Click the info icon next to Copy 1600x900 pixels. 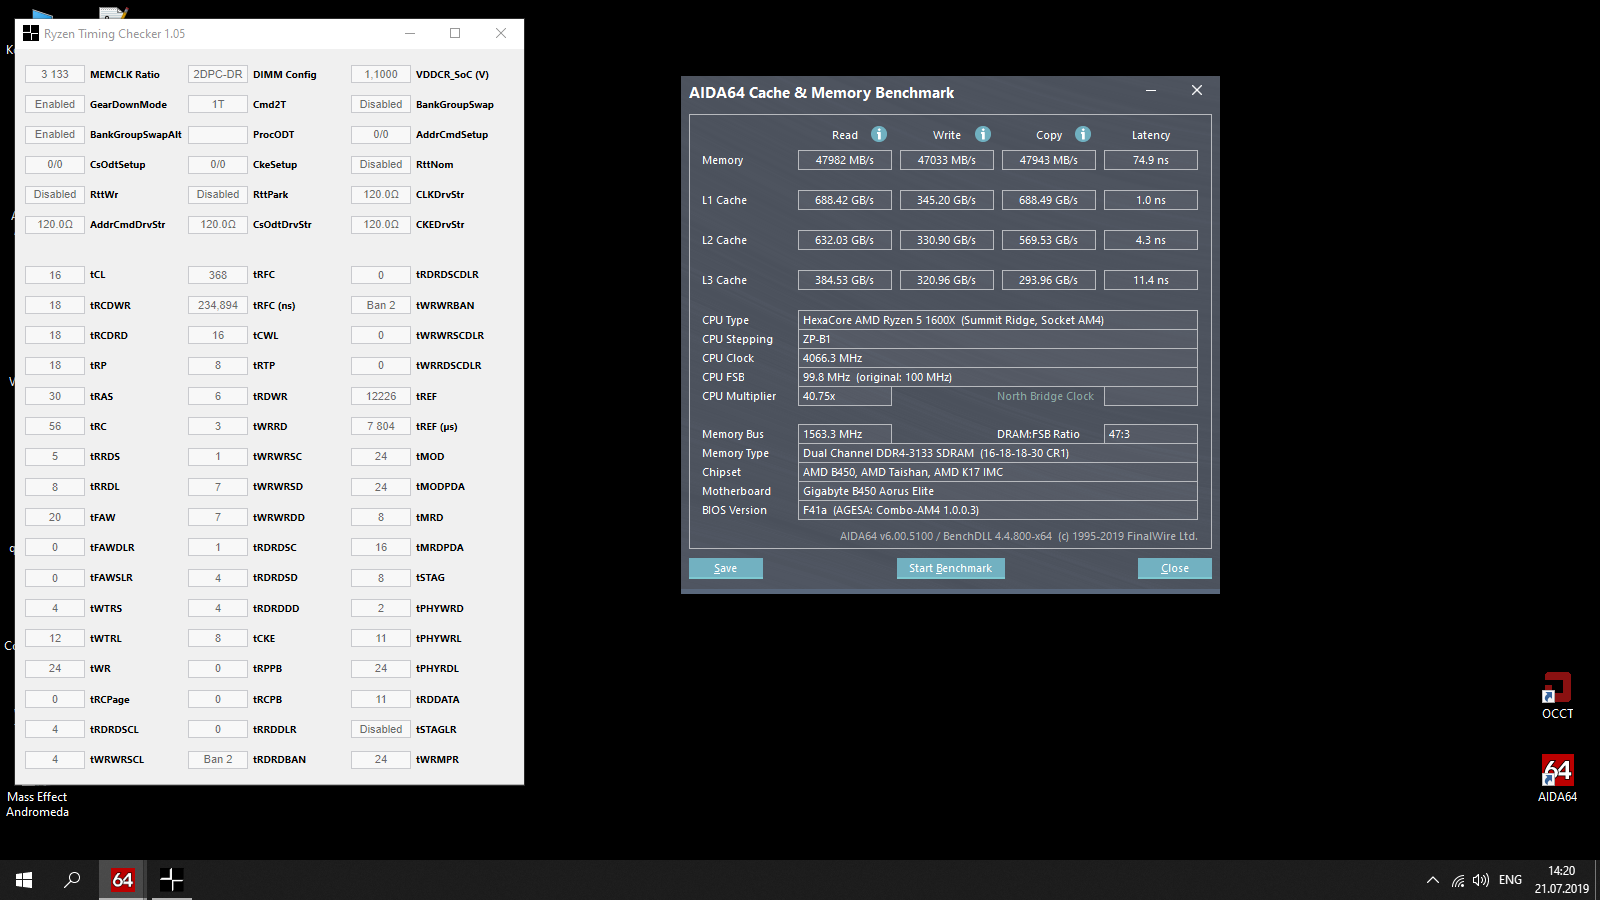coord(1083,134)
